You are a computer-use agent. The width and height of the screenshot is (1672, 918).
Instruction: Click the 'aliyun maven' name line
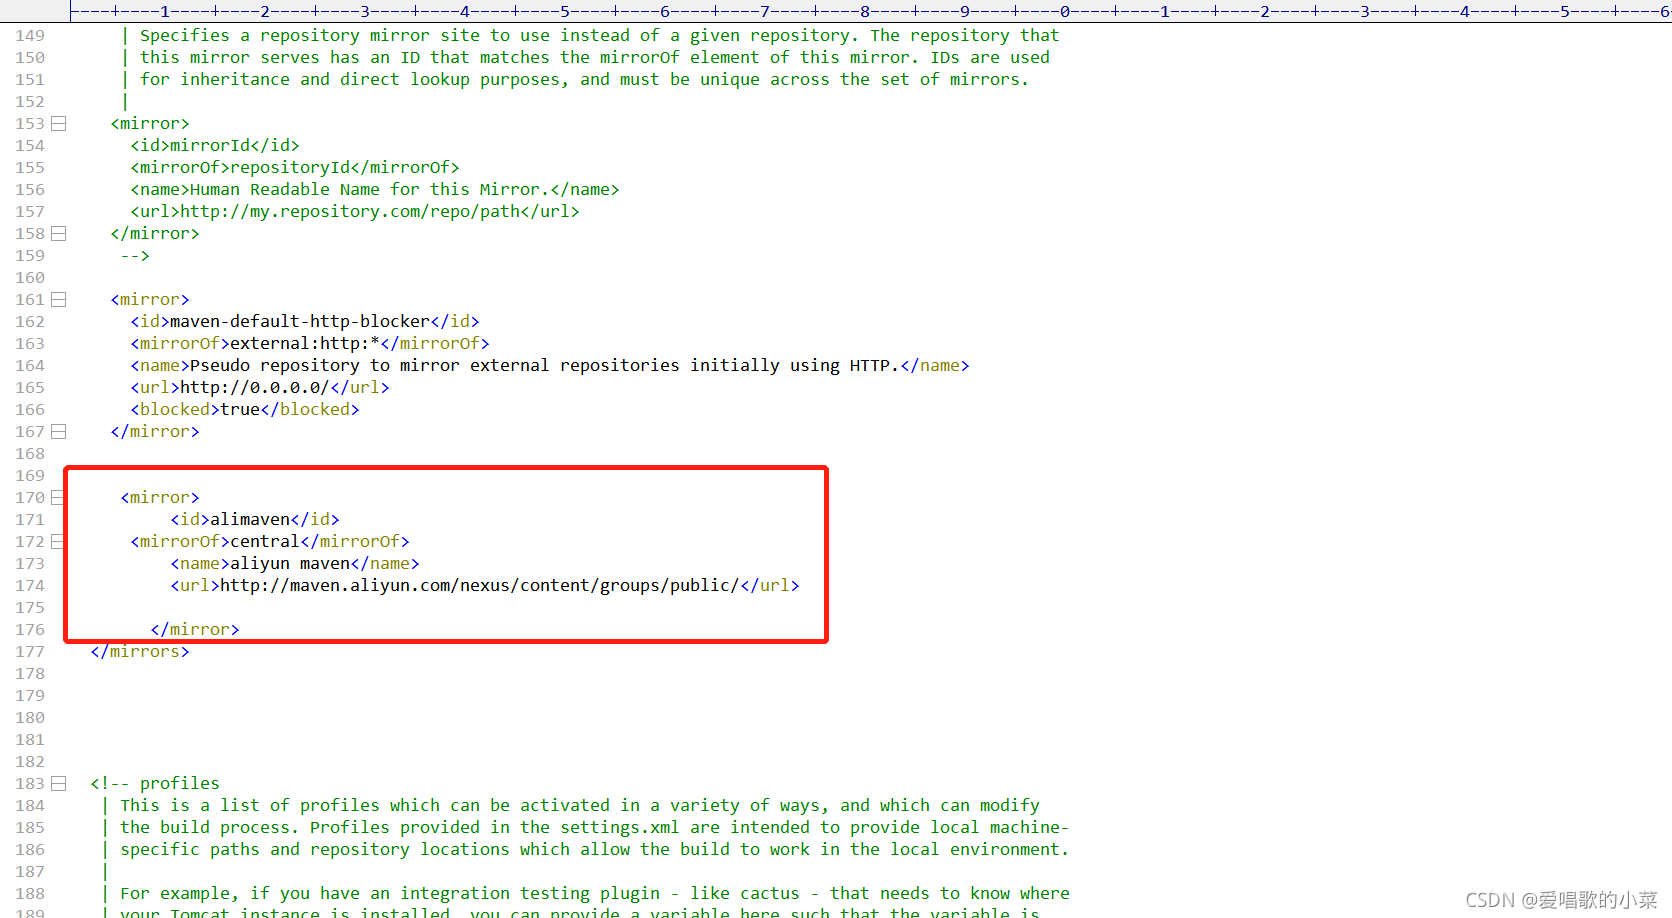(x=295, y=564)
